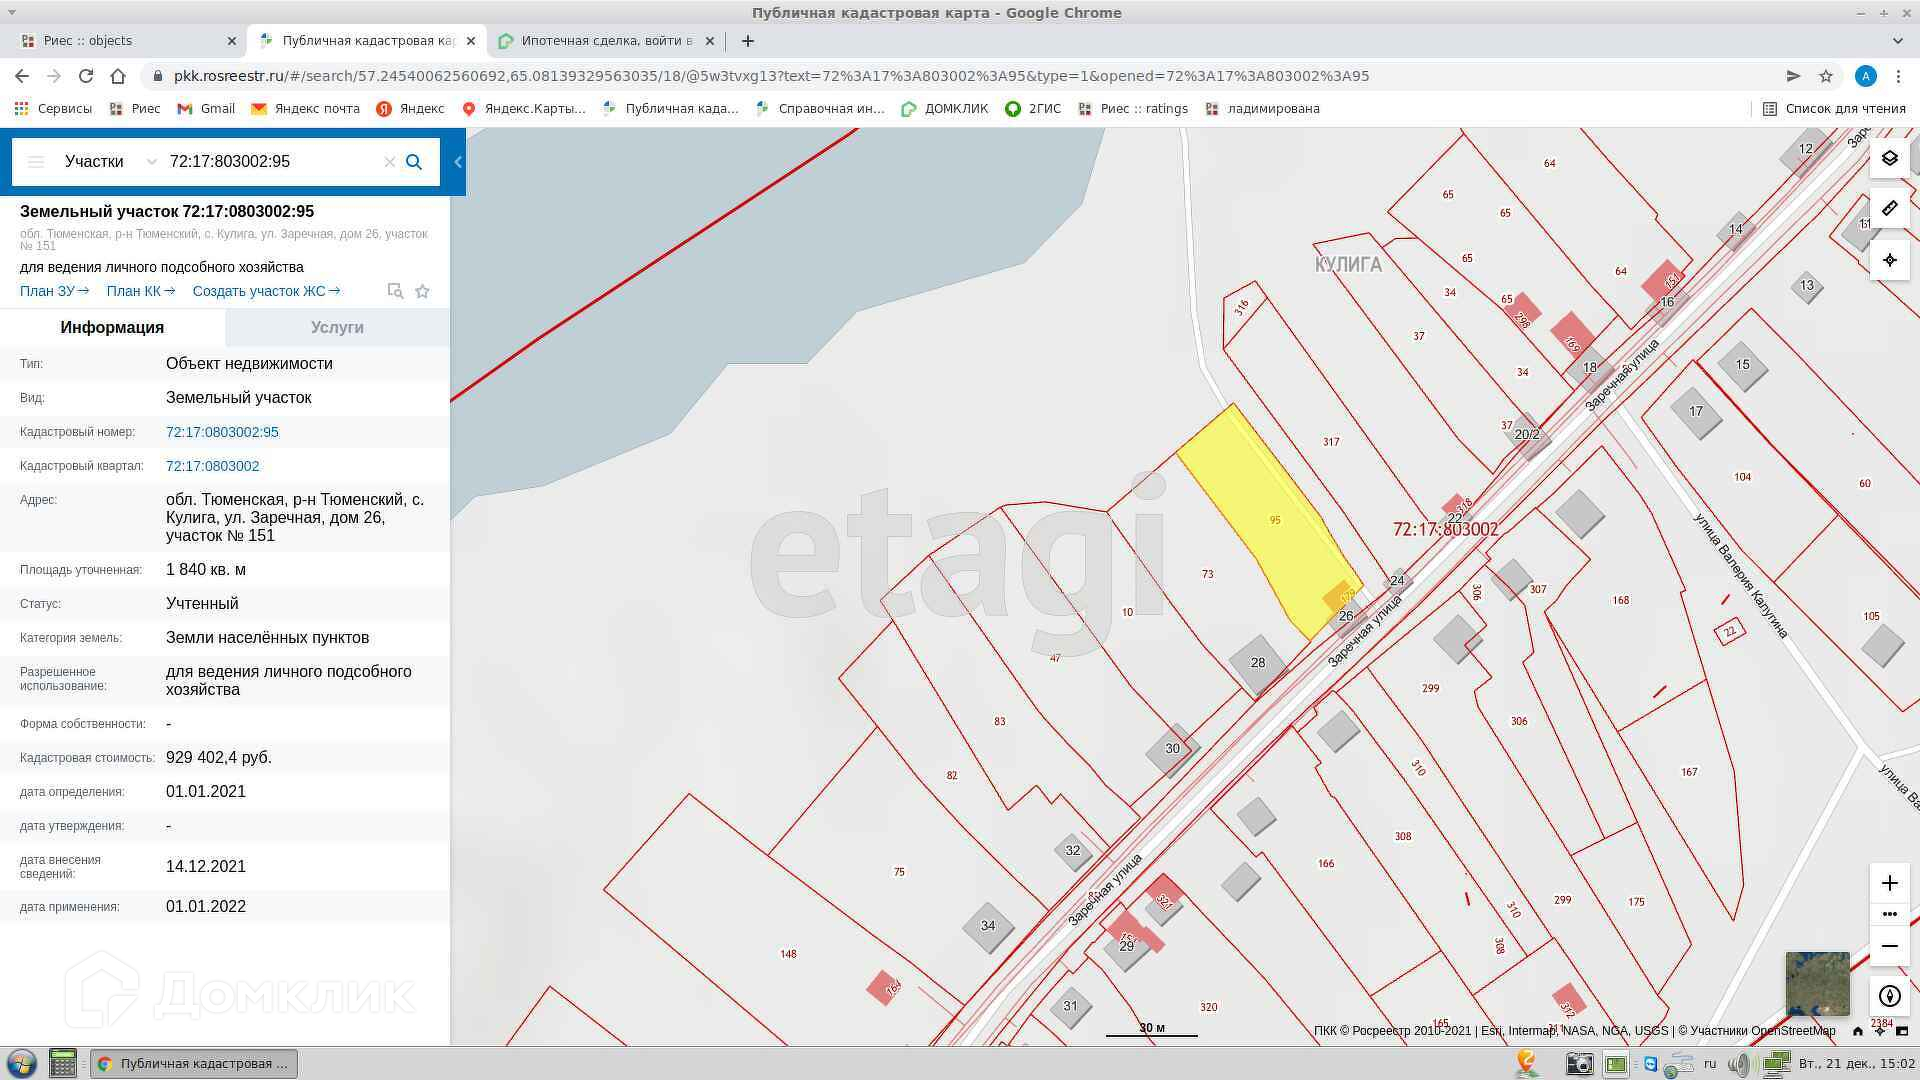Zoom out with the minus button
This screenshot has height=1080, width=1920.
tap(1889, 946)
